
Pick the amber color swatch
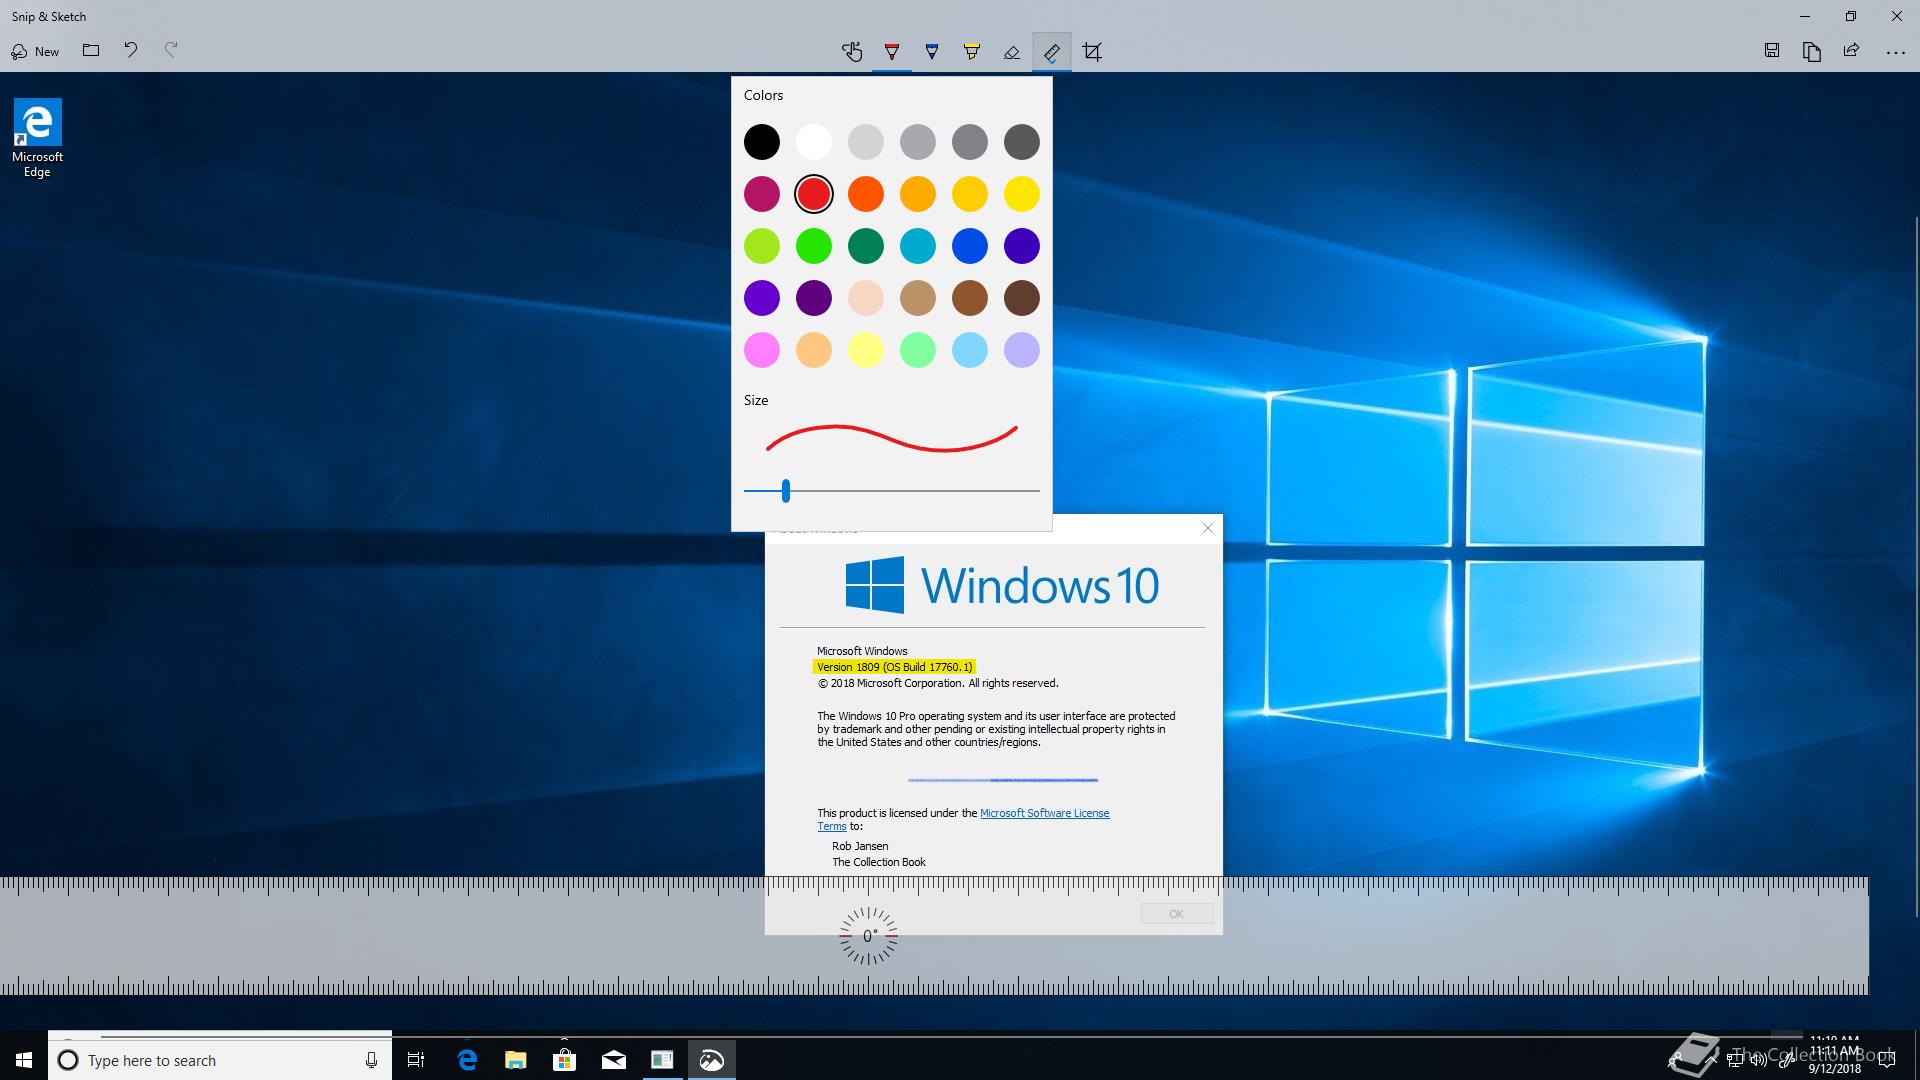pyautogui.click(x=918, y=194)
